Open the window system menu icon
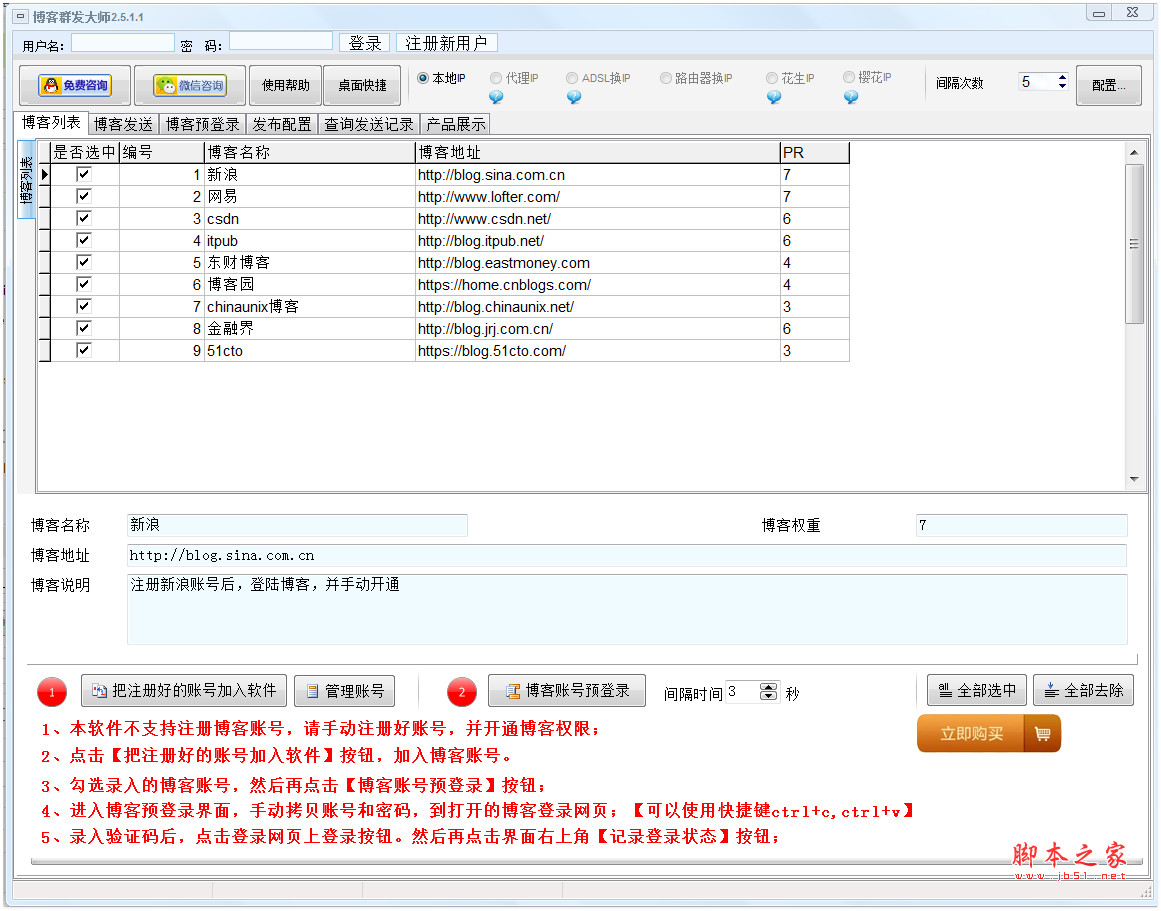The image size is (1161, 911). [x=21, y=16]
